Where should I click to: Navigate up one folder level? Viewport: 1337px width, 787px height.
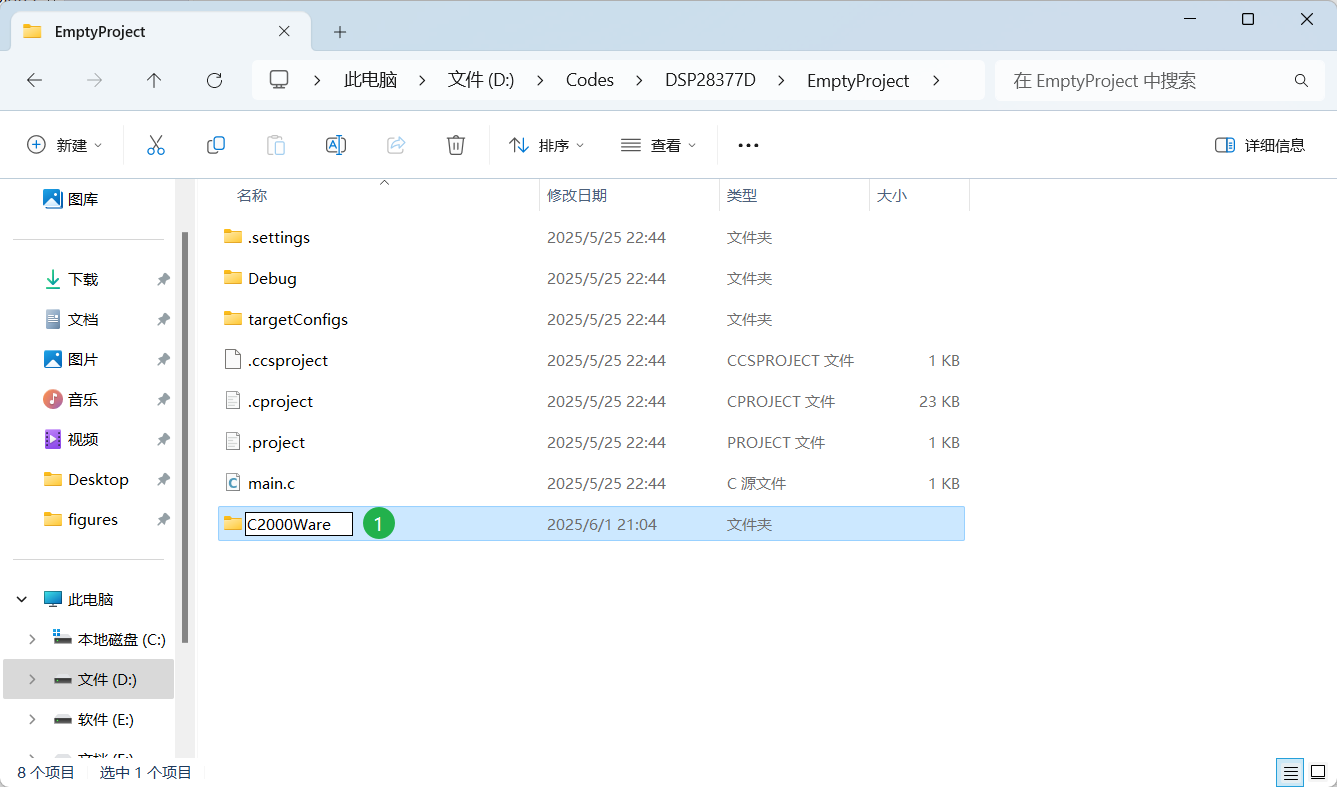154,80
